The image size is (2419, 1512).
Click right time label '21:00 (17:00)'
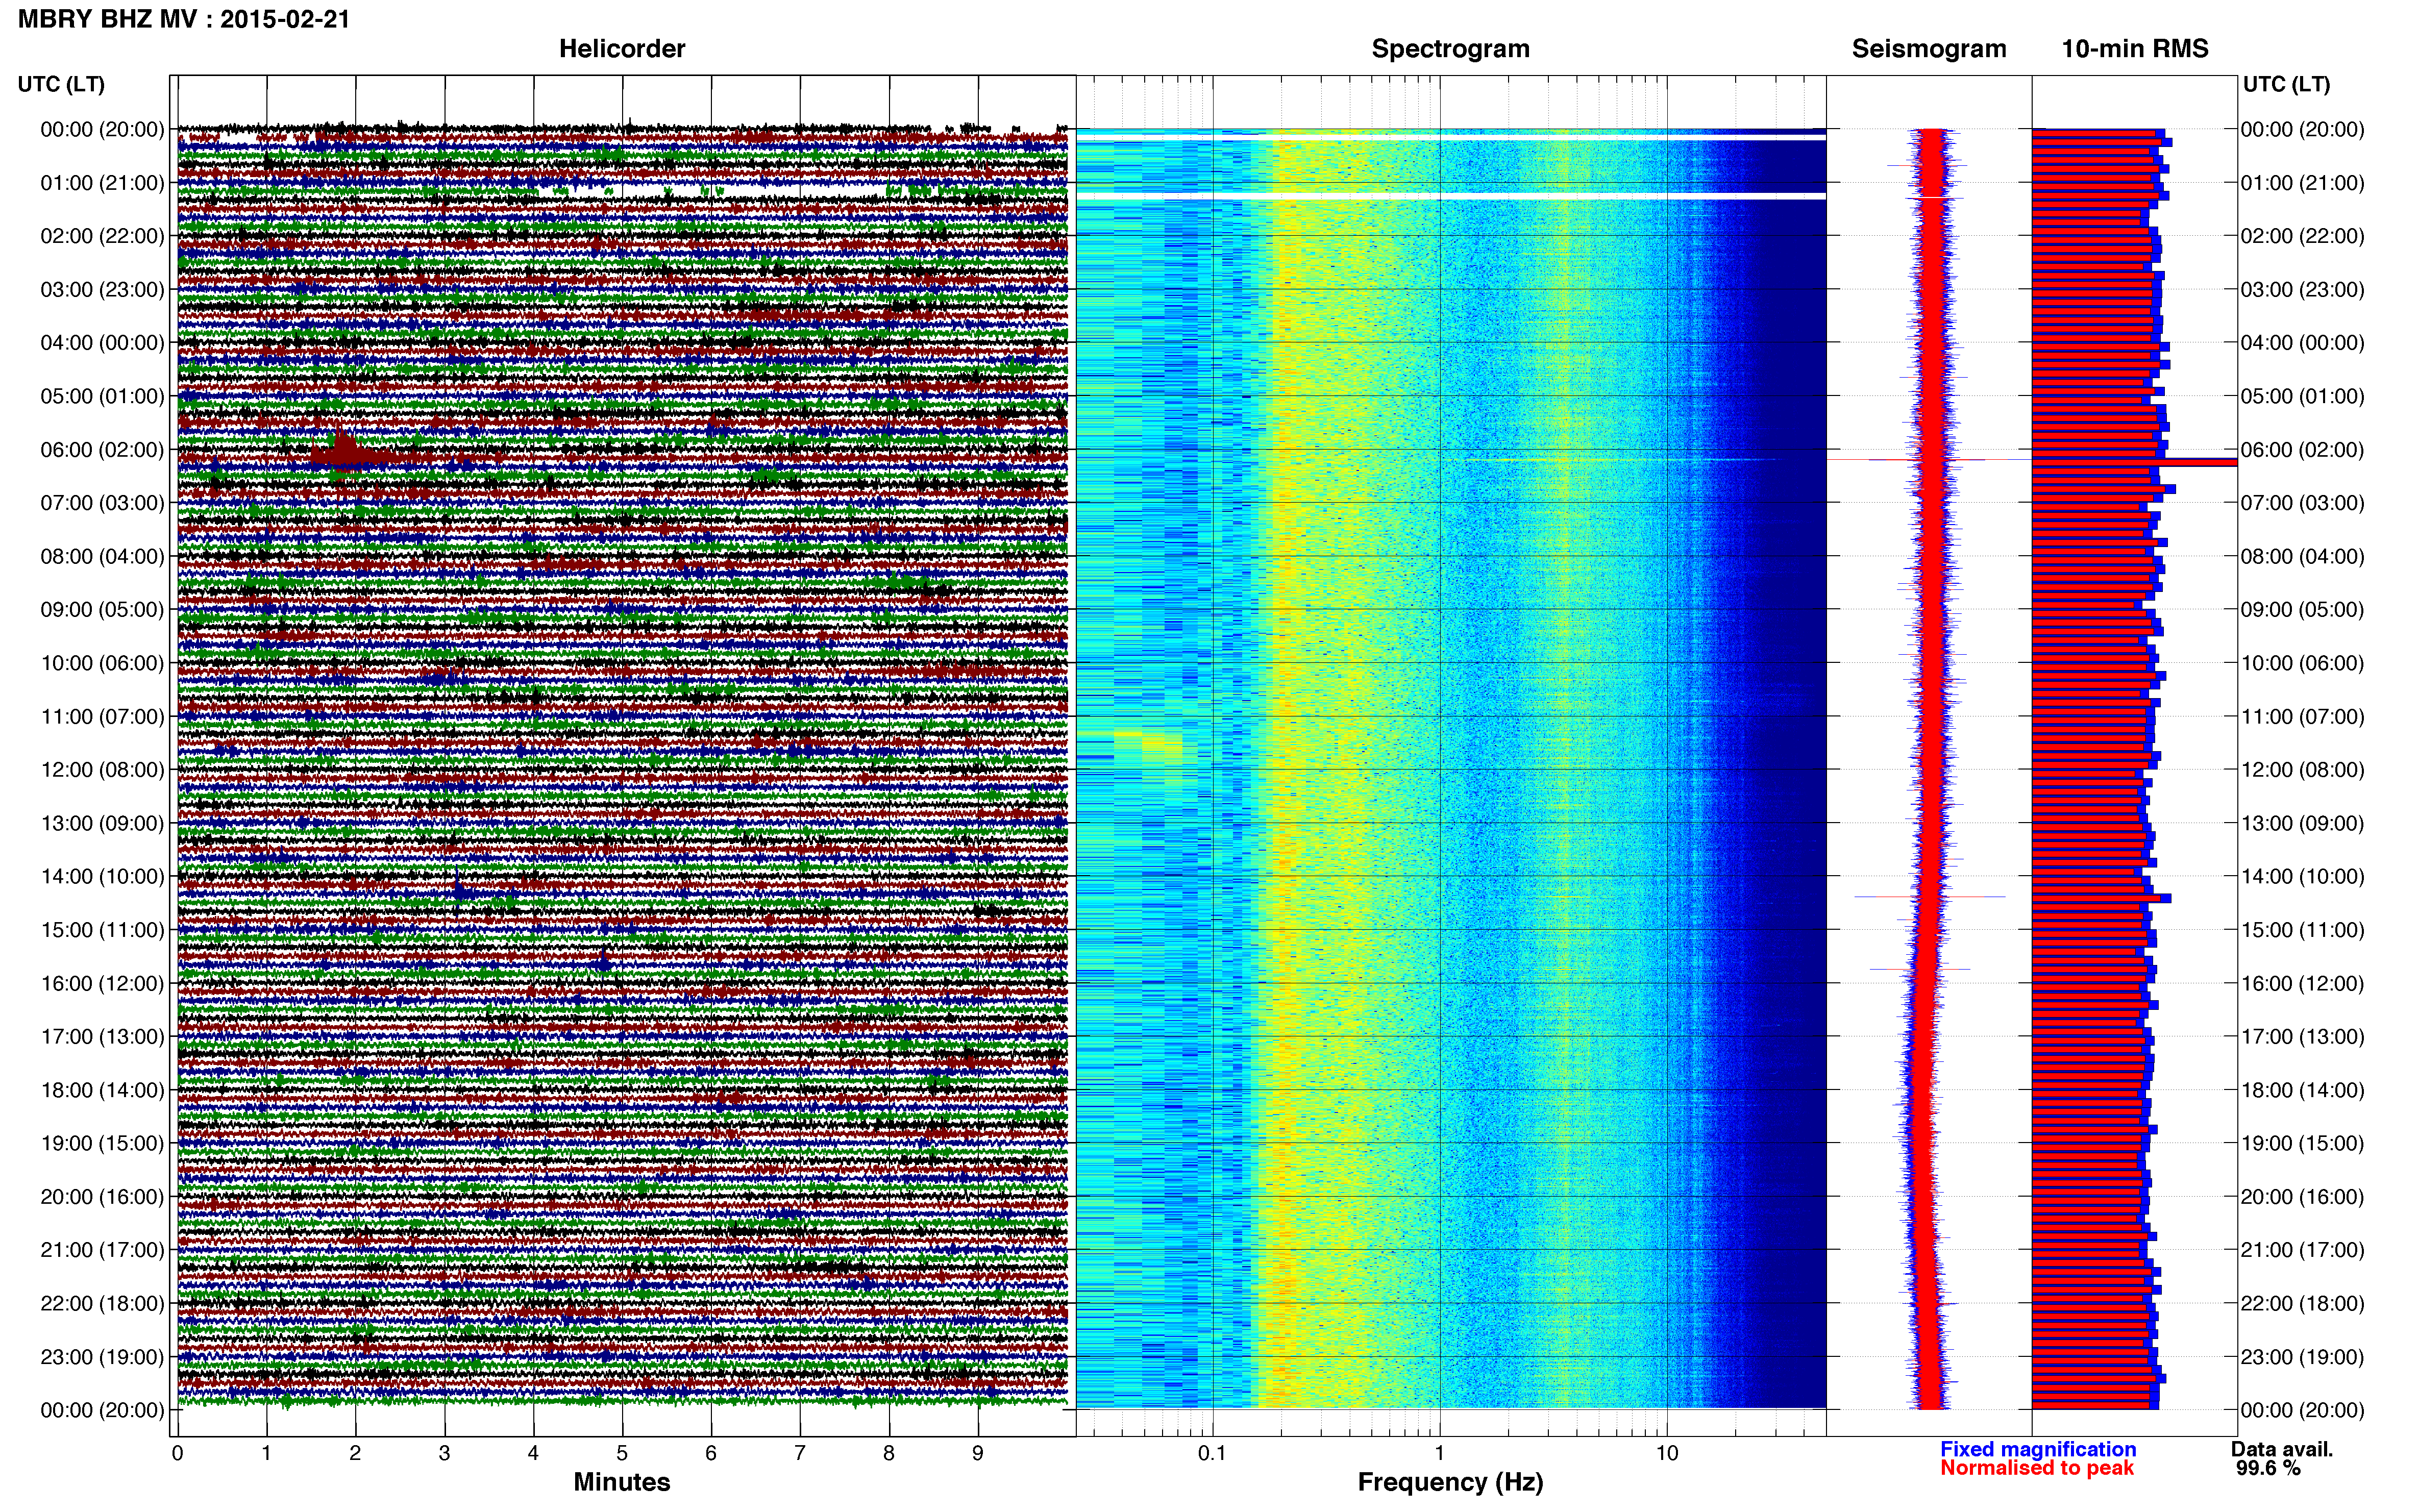click(2302, 1249)
